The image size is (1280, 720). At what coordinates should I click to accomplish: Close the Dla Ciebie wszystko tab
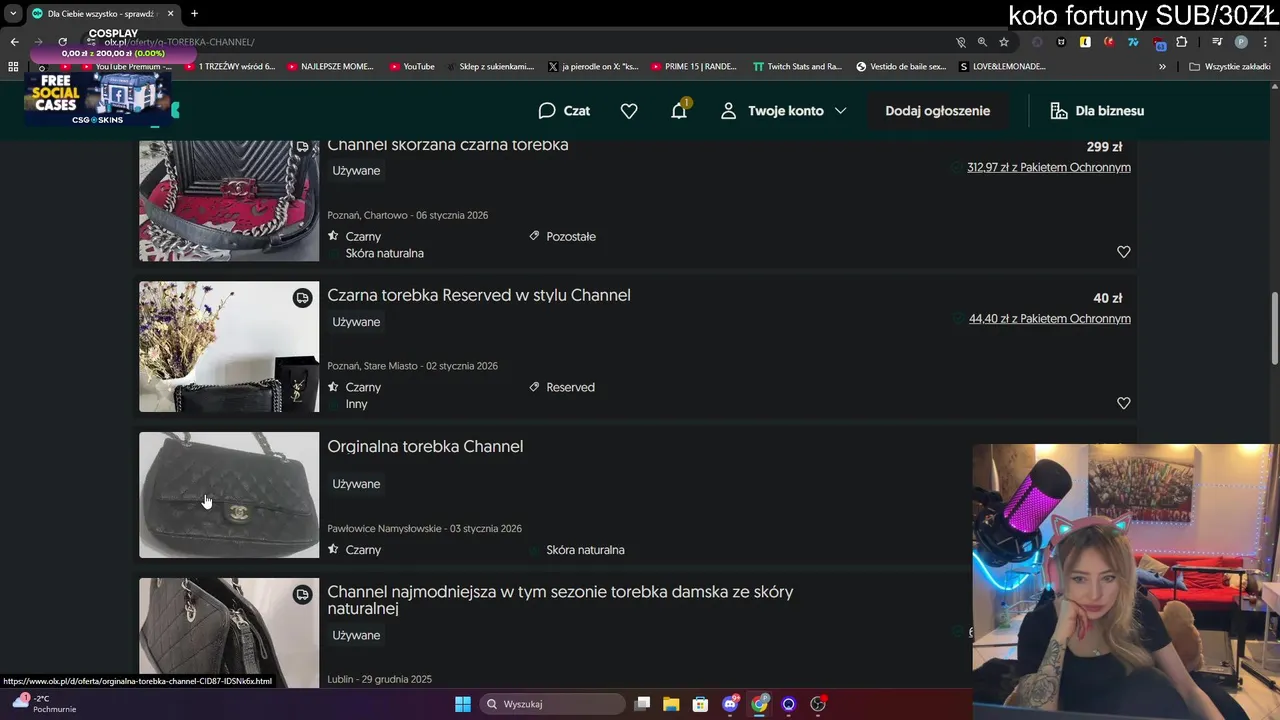click(169, 13)
